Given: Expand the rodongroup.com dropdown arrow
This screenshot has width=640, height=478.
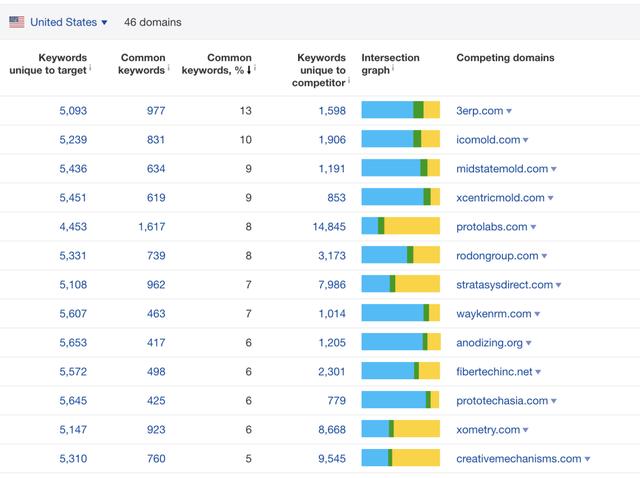Looking at the screenshot, I should pos(544,256).
